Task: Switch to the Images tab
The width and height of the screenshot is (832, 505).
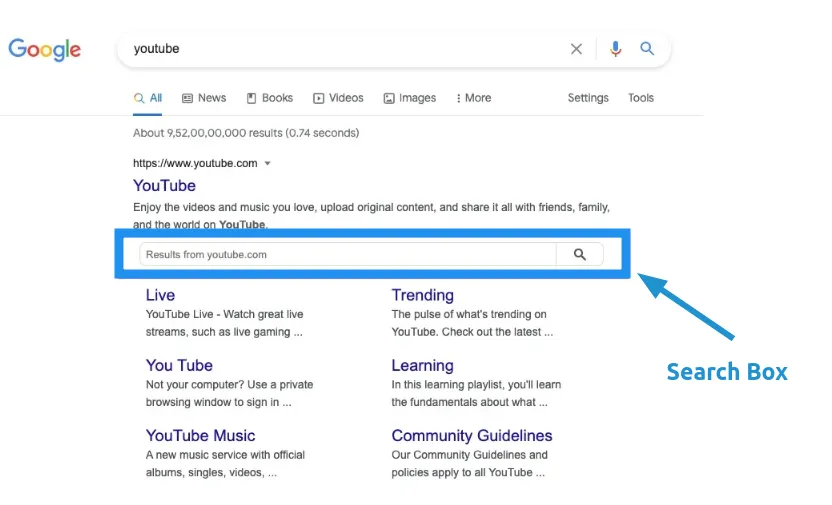Action: (x=410, y=98)
